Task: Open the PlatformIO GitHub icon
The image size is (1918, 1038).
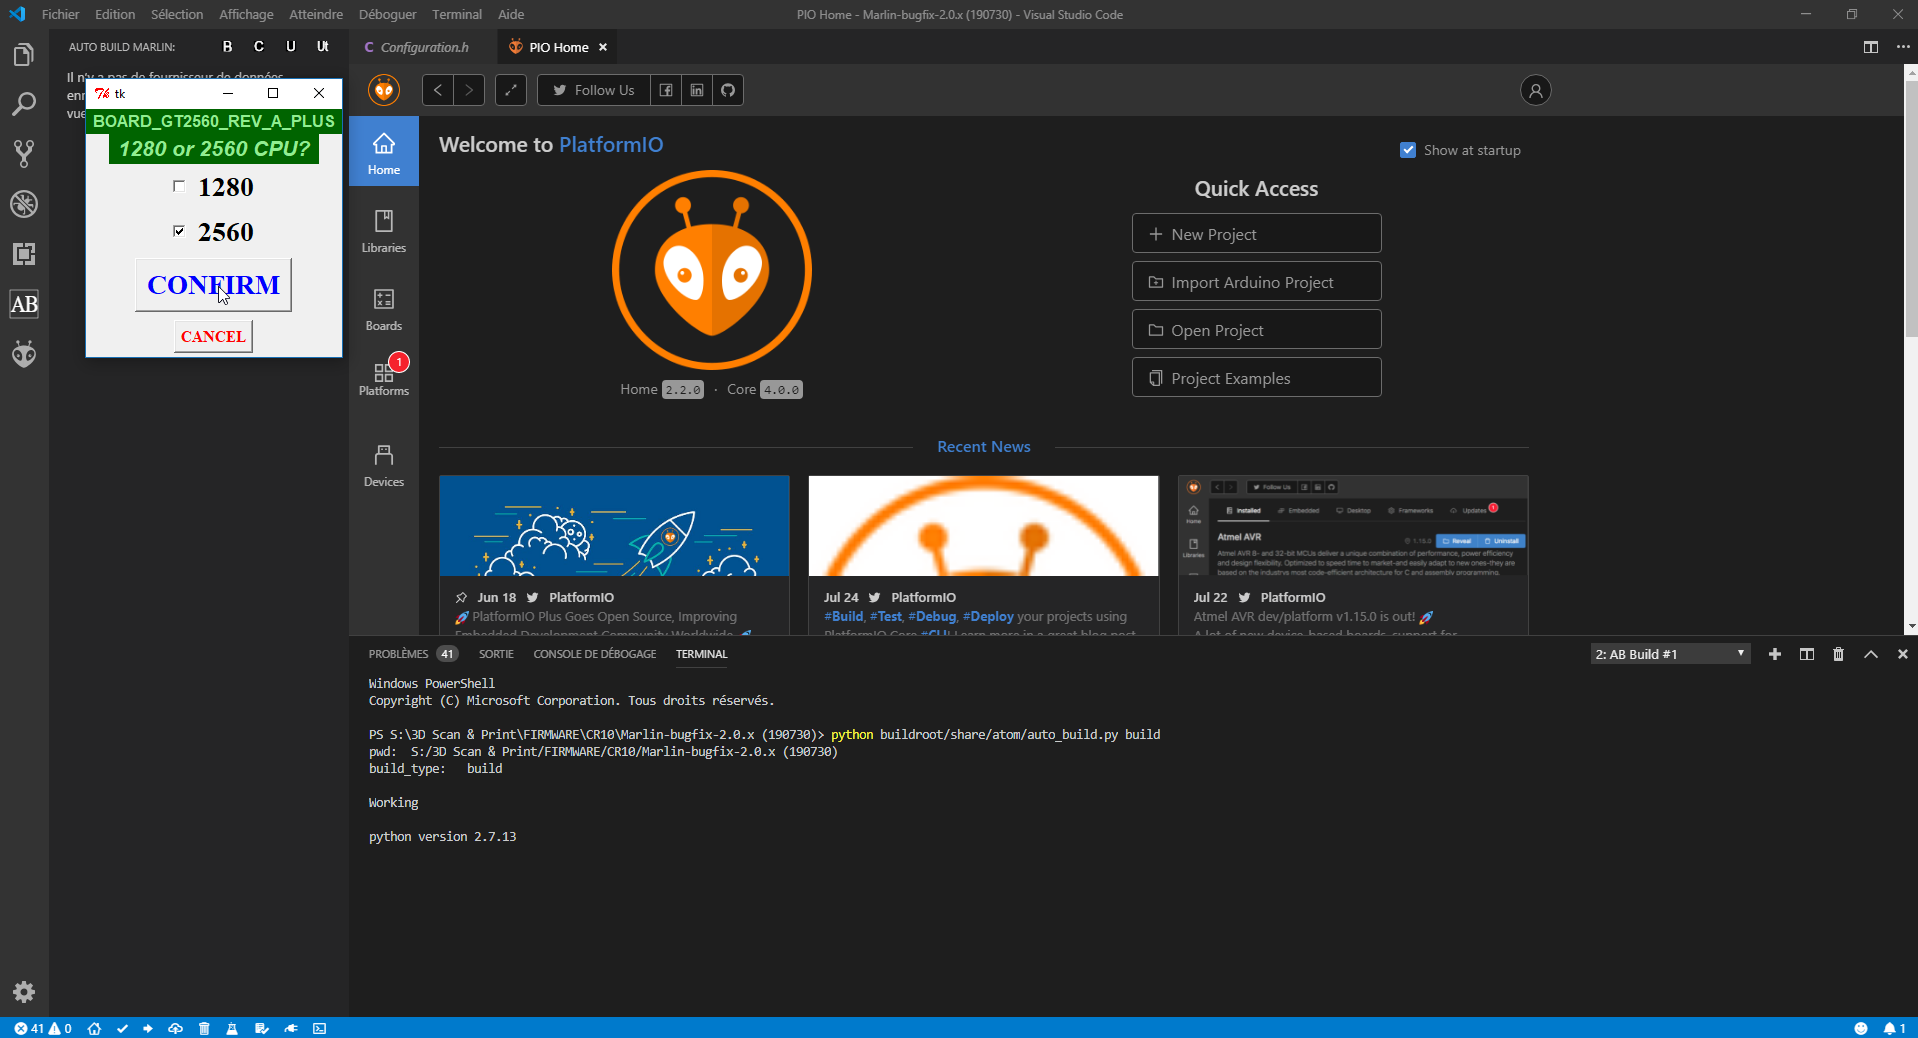Action: [x=728, y=90]
